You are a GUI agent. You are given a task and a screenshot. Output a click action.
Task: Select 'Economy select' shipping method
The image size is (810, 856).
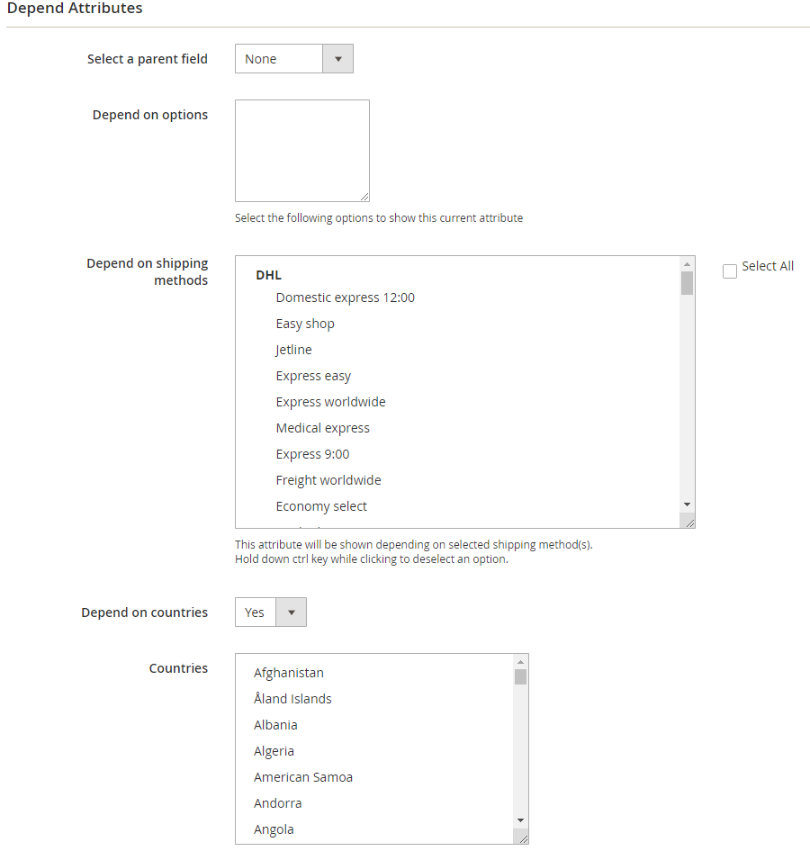pyautogui.click(x=321, y=506)
